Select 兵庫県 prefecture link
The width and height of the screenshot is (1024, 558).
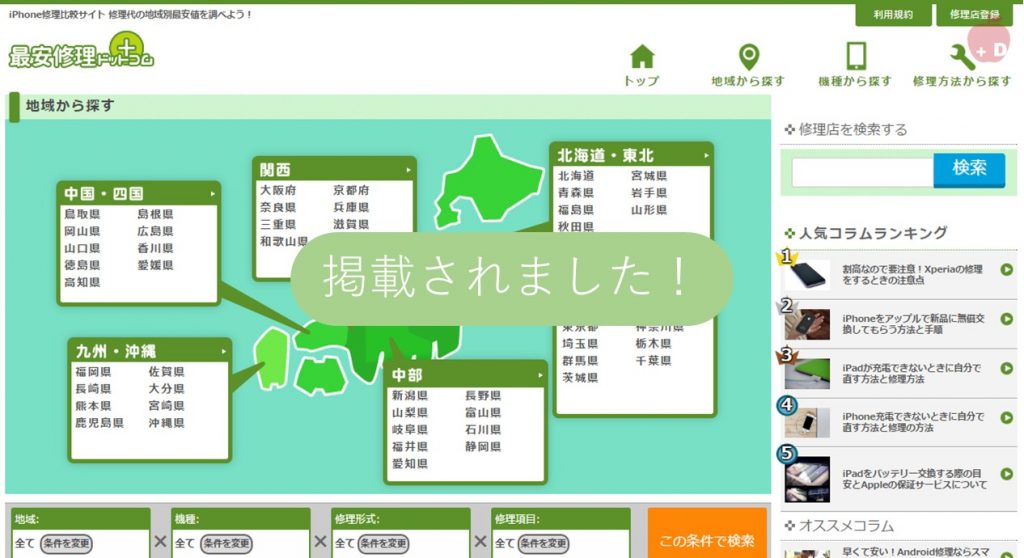click(351, 207)
